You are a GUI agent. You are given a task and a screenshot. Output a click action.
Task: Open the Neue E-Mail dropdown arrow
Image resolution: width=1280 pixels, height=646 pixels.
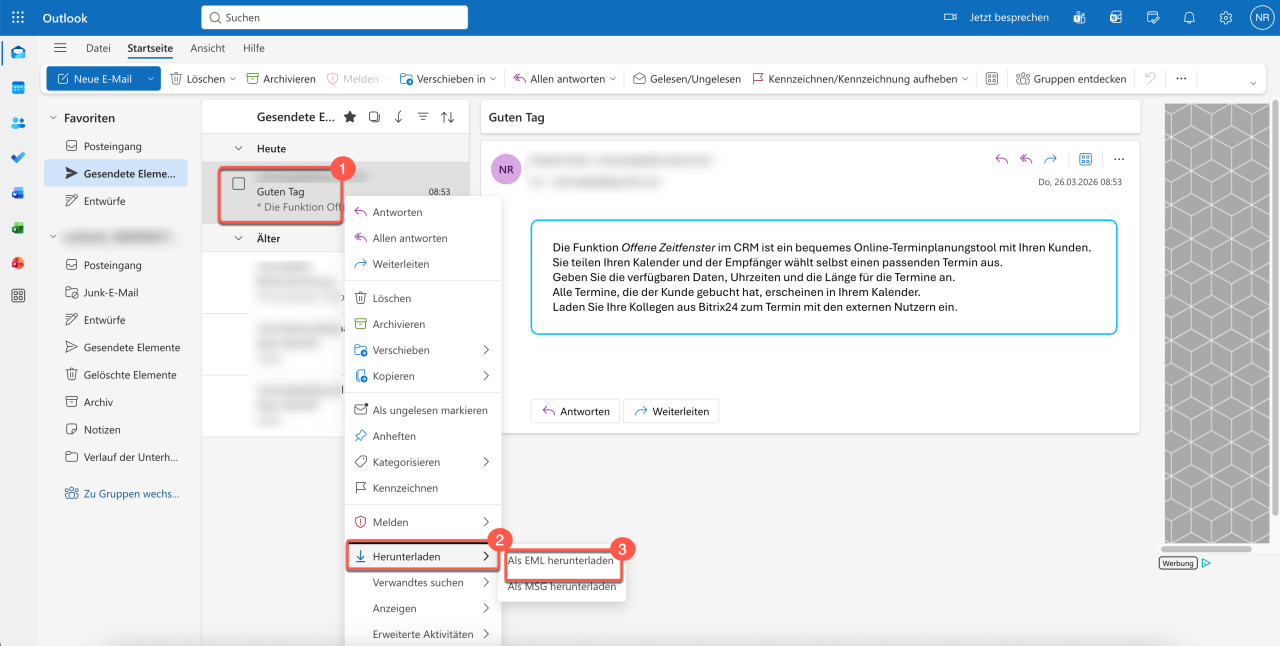tap(150, 79)
